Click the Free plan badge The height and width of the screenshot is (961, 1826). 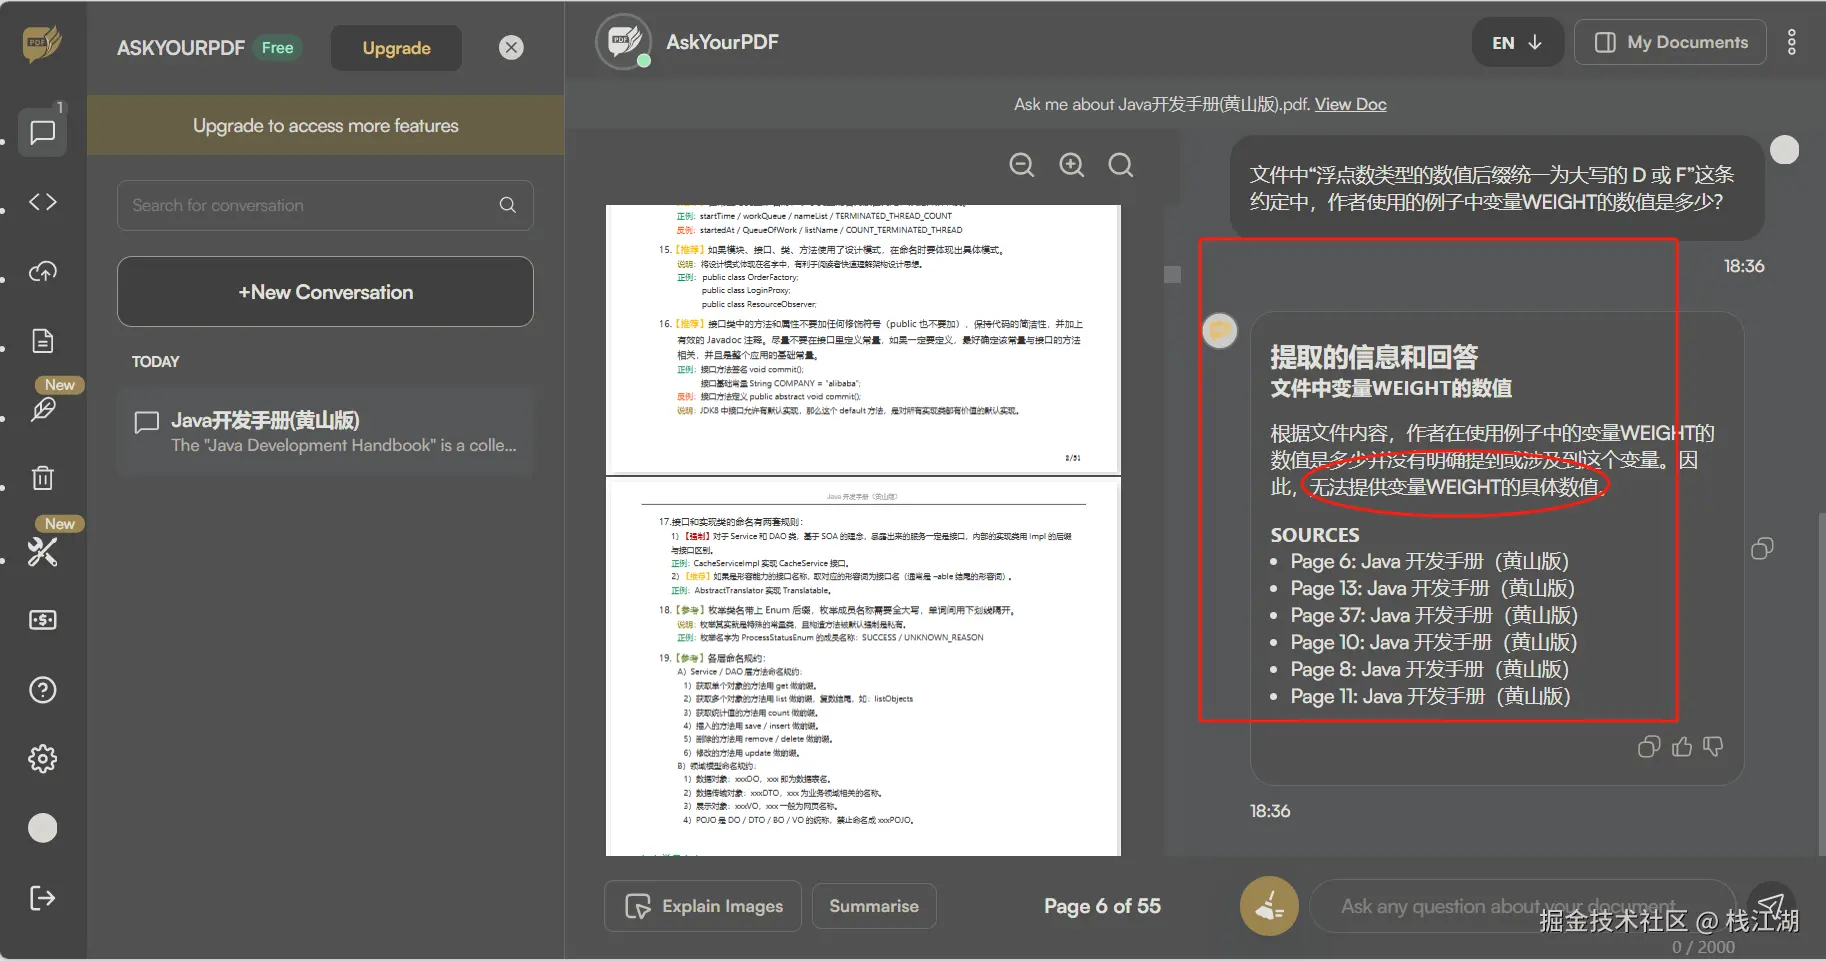(x=277, y=48)
